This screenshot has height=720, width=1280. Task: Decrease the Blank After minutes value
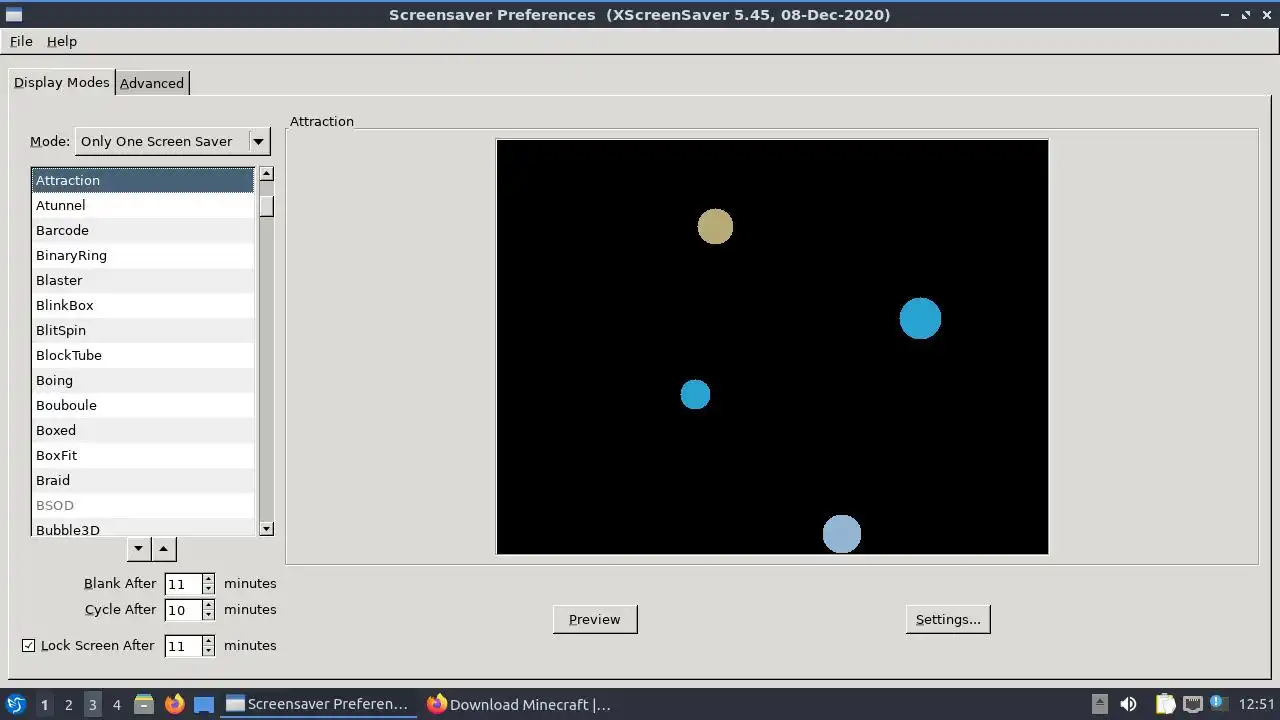coord(208,589)
